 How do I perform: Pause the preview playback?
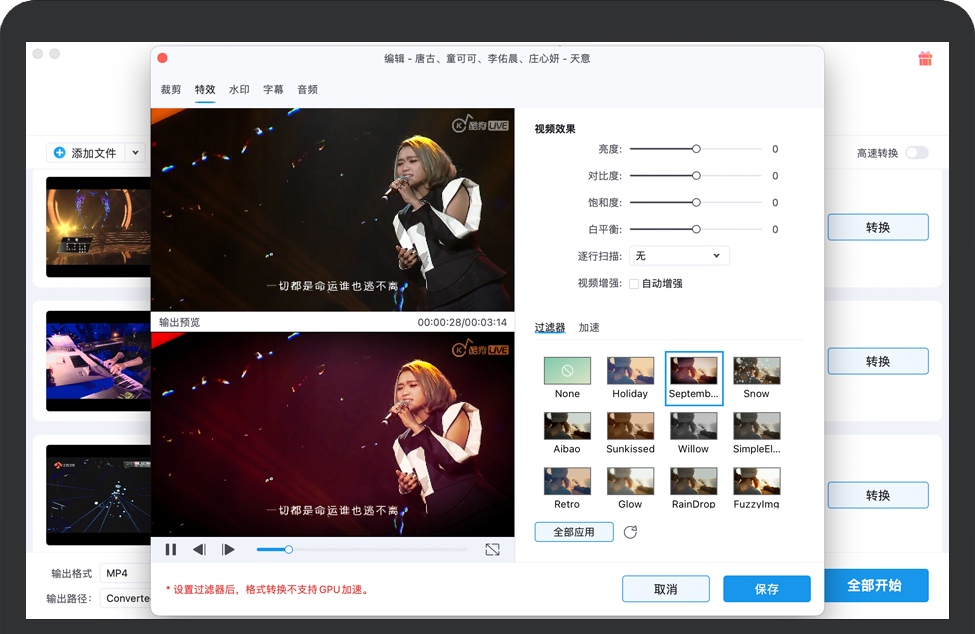coord(171,549)
